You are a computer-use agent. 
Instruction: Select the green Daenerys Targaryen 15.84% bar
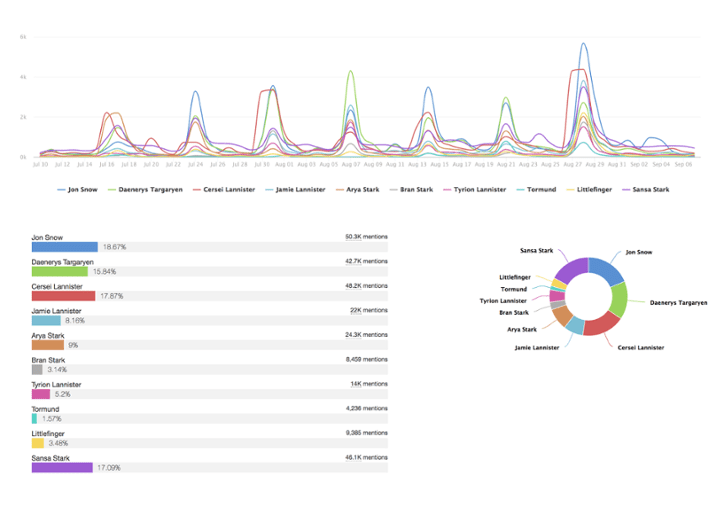point(59,271)
